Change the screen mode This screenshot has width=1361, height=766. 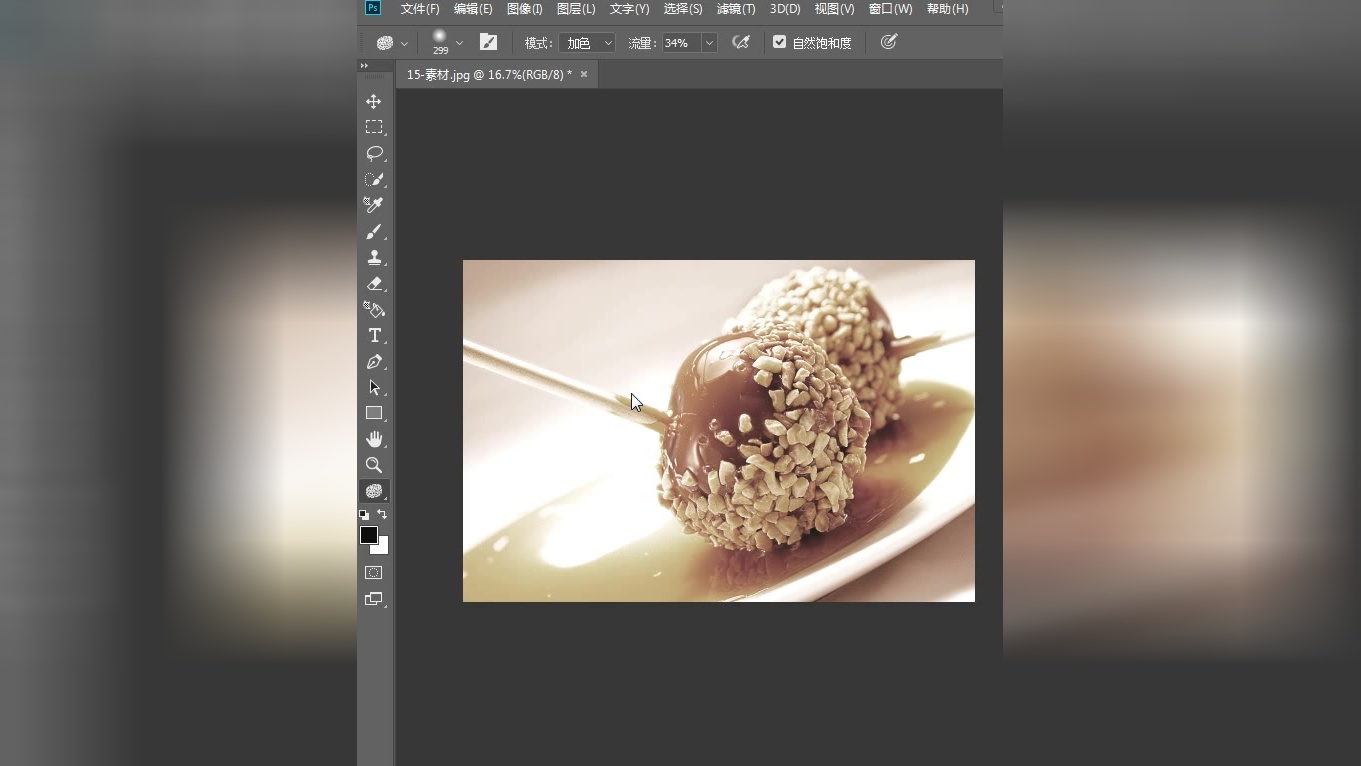click(x=374, y=599)
